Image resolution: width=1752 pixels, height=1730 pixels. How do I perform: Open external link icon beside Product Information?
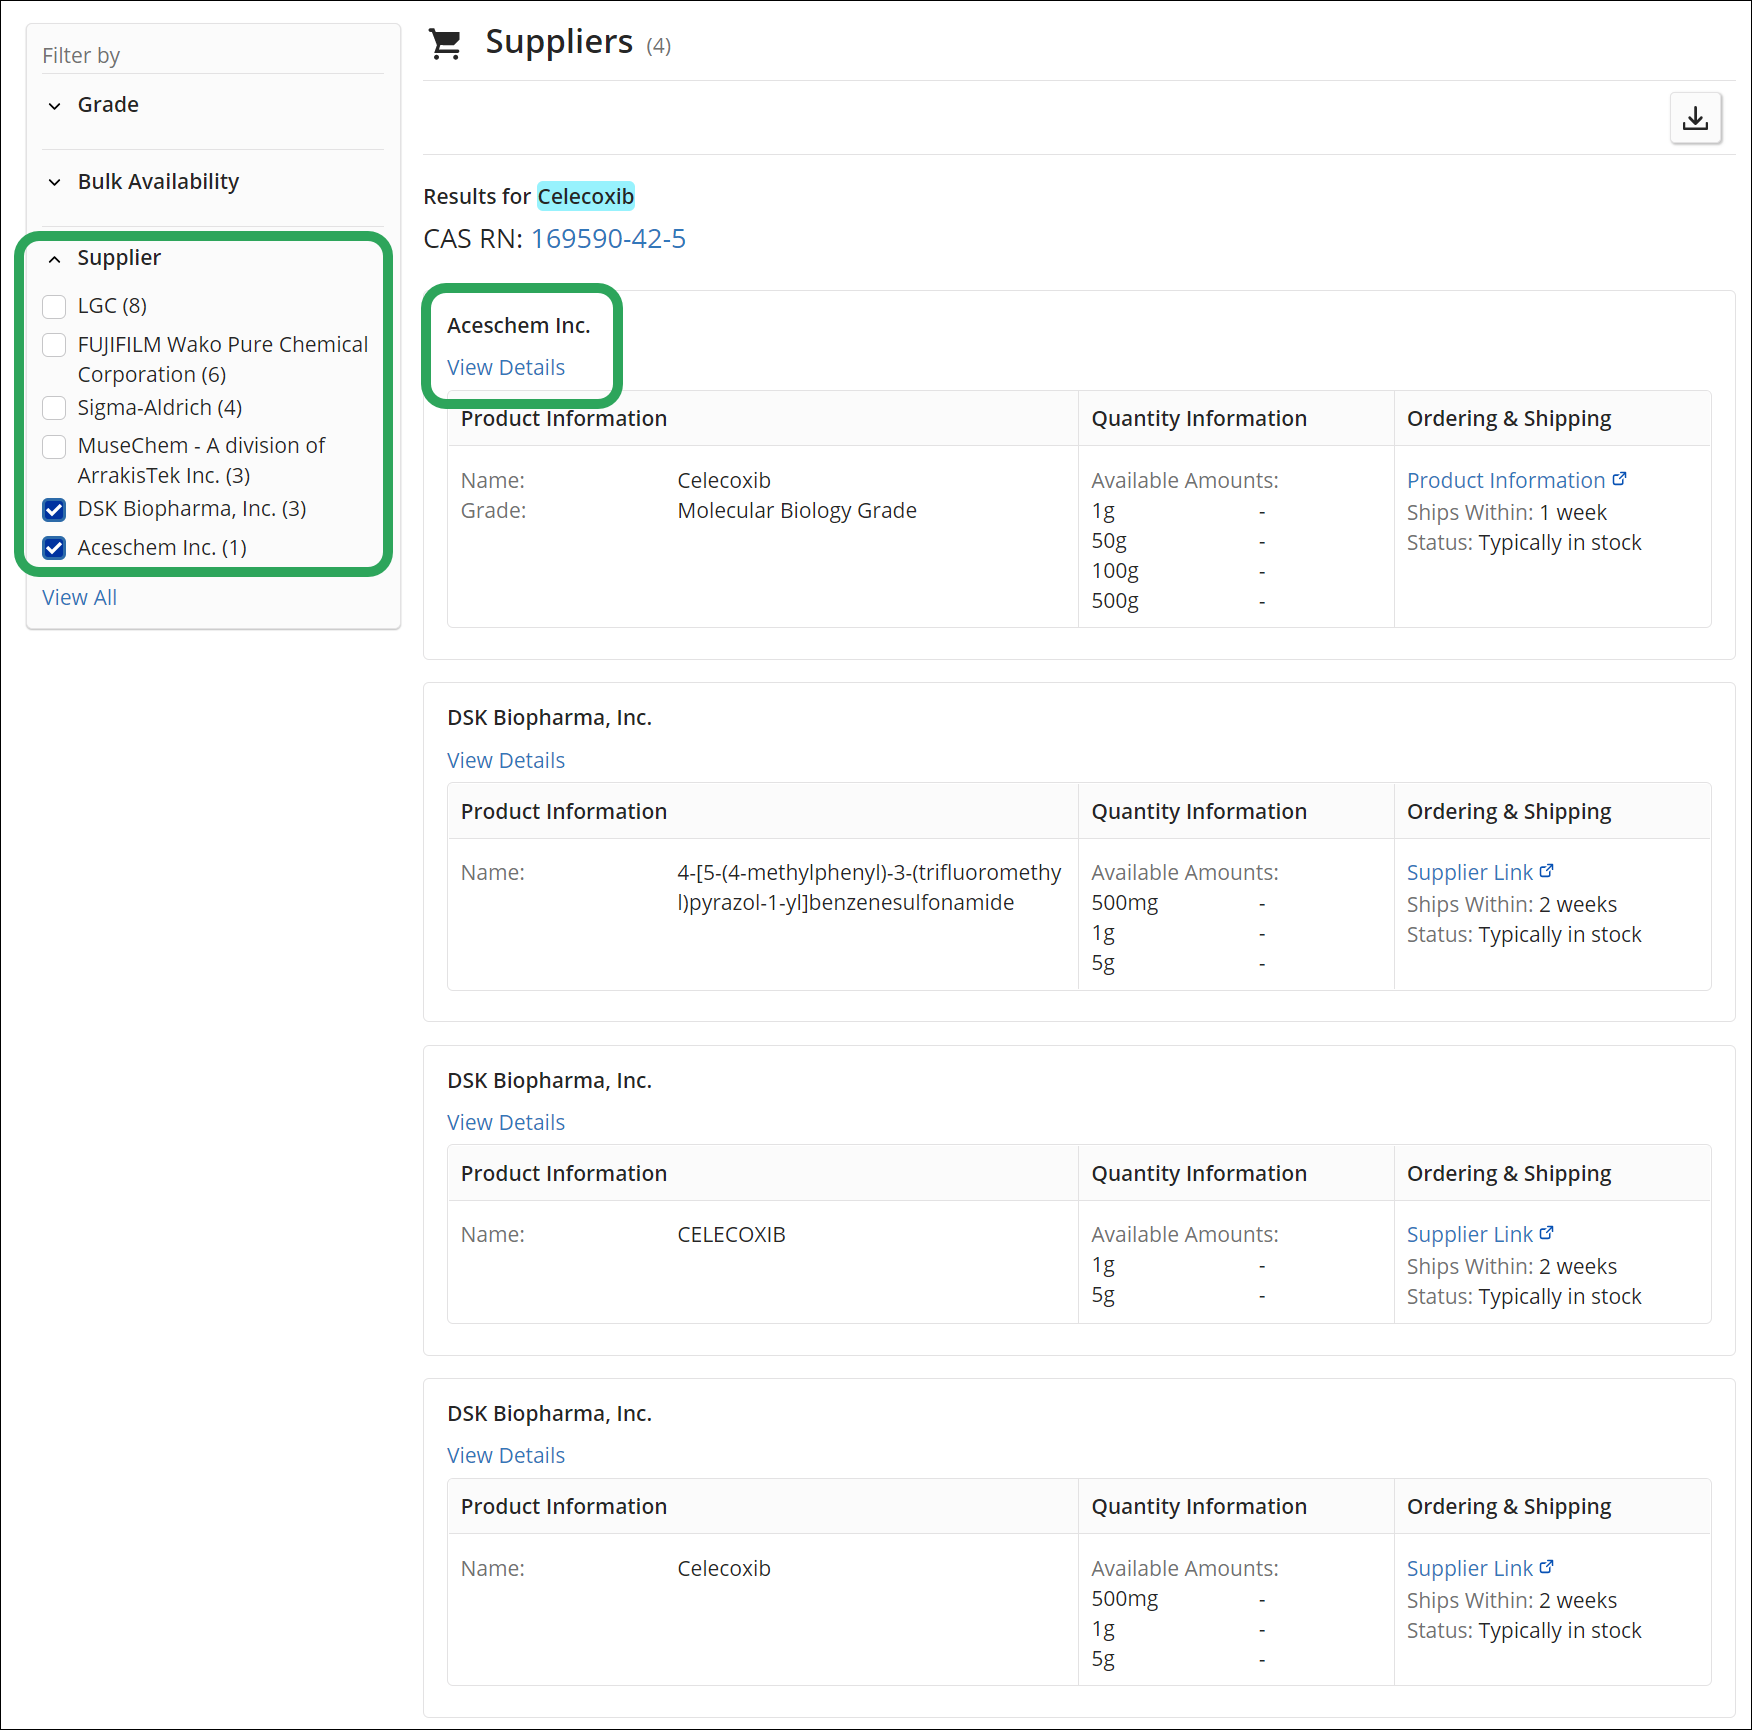tap(1619, 479)
